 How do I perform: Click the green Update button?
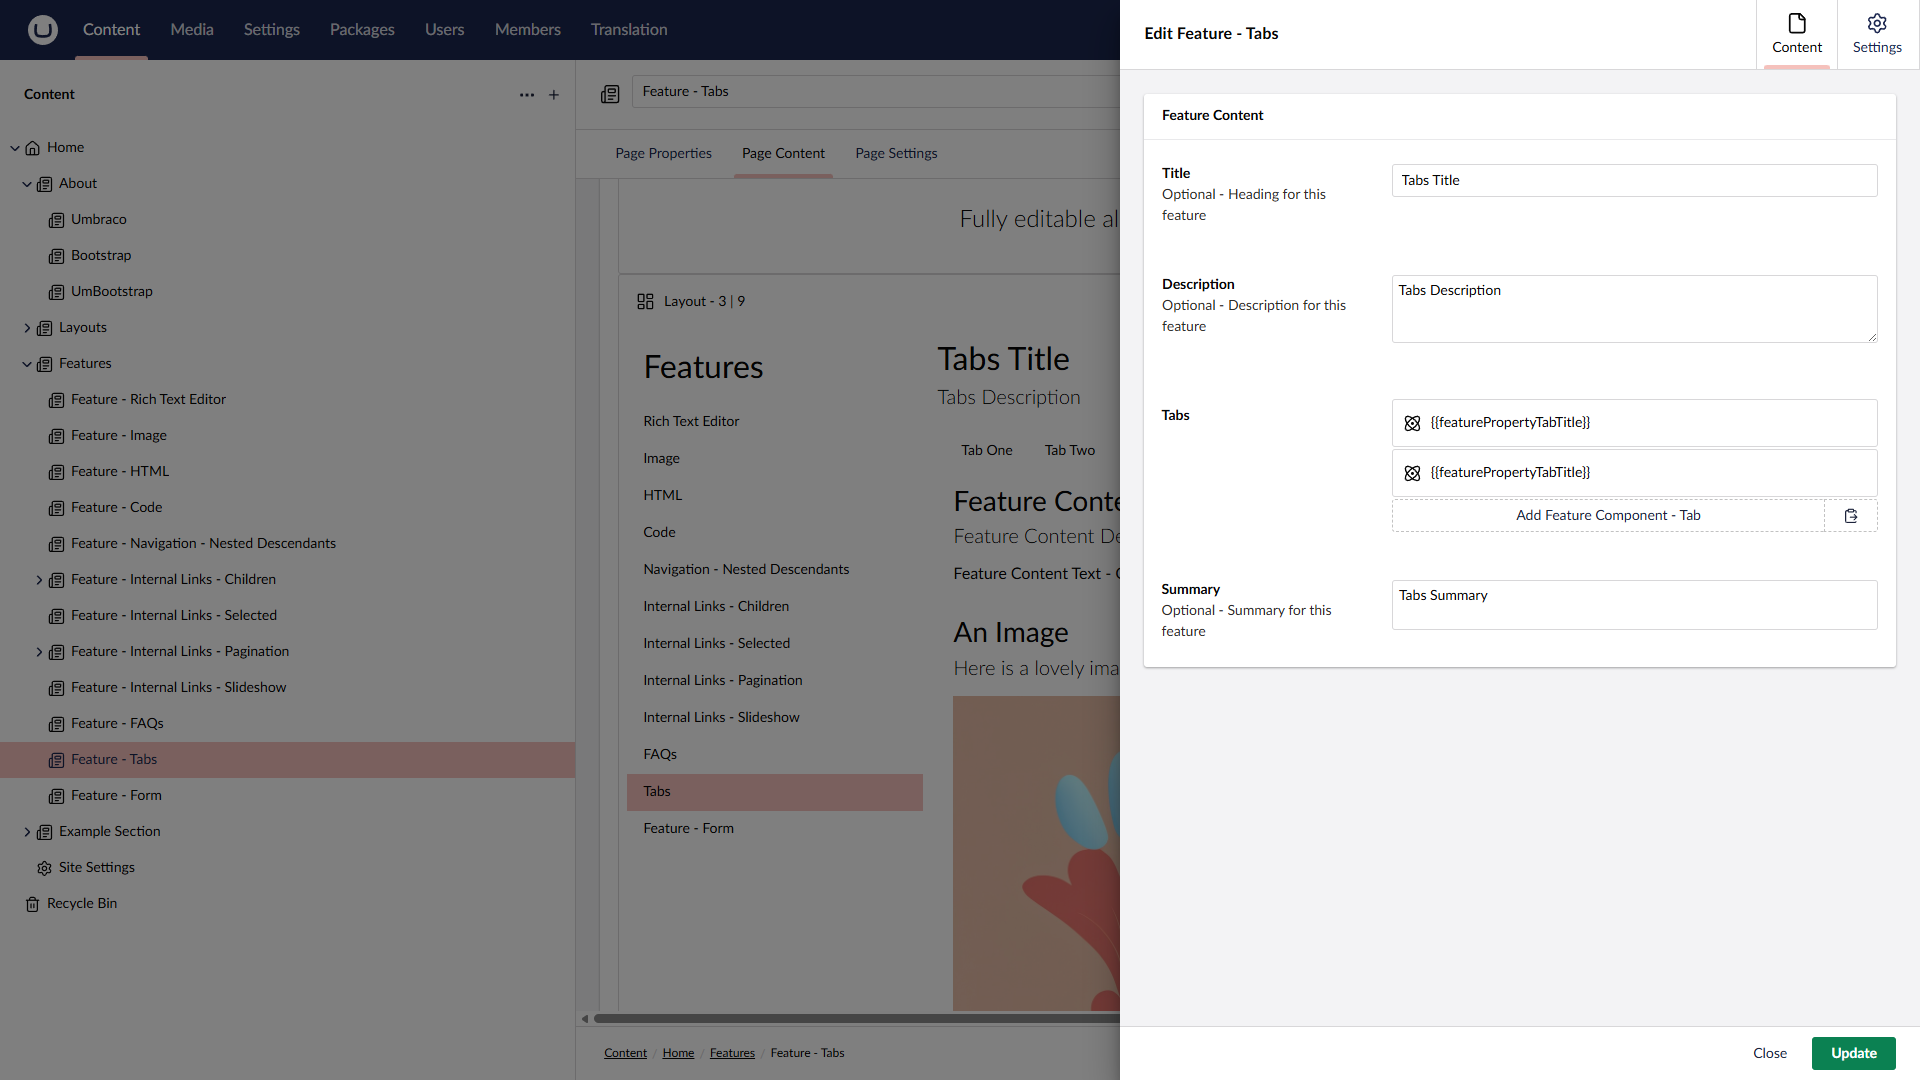(1853, 1053)
